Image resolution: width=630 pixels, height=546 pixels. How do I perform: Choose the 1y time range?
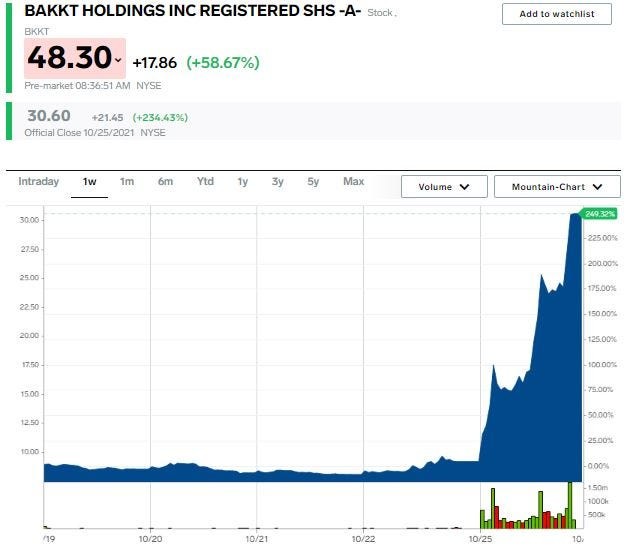pyautogui.click(x=242, y=182)
